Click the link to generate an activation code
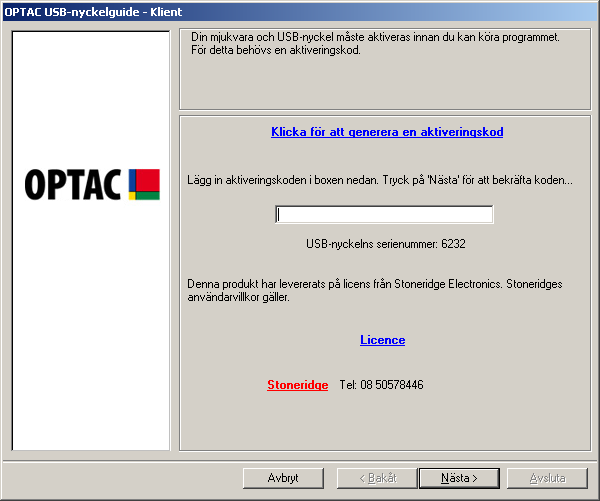 tap(387, 132)
